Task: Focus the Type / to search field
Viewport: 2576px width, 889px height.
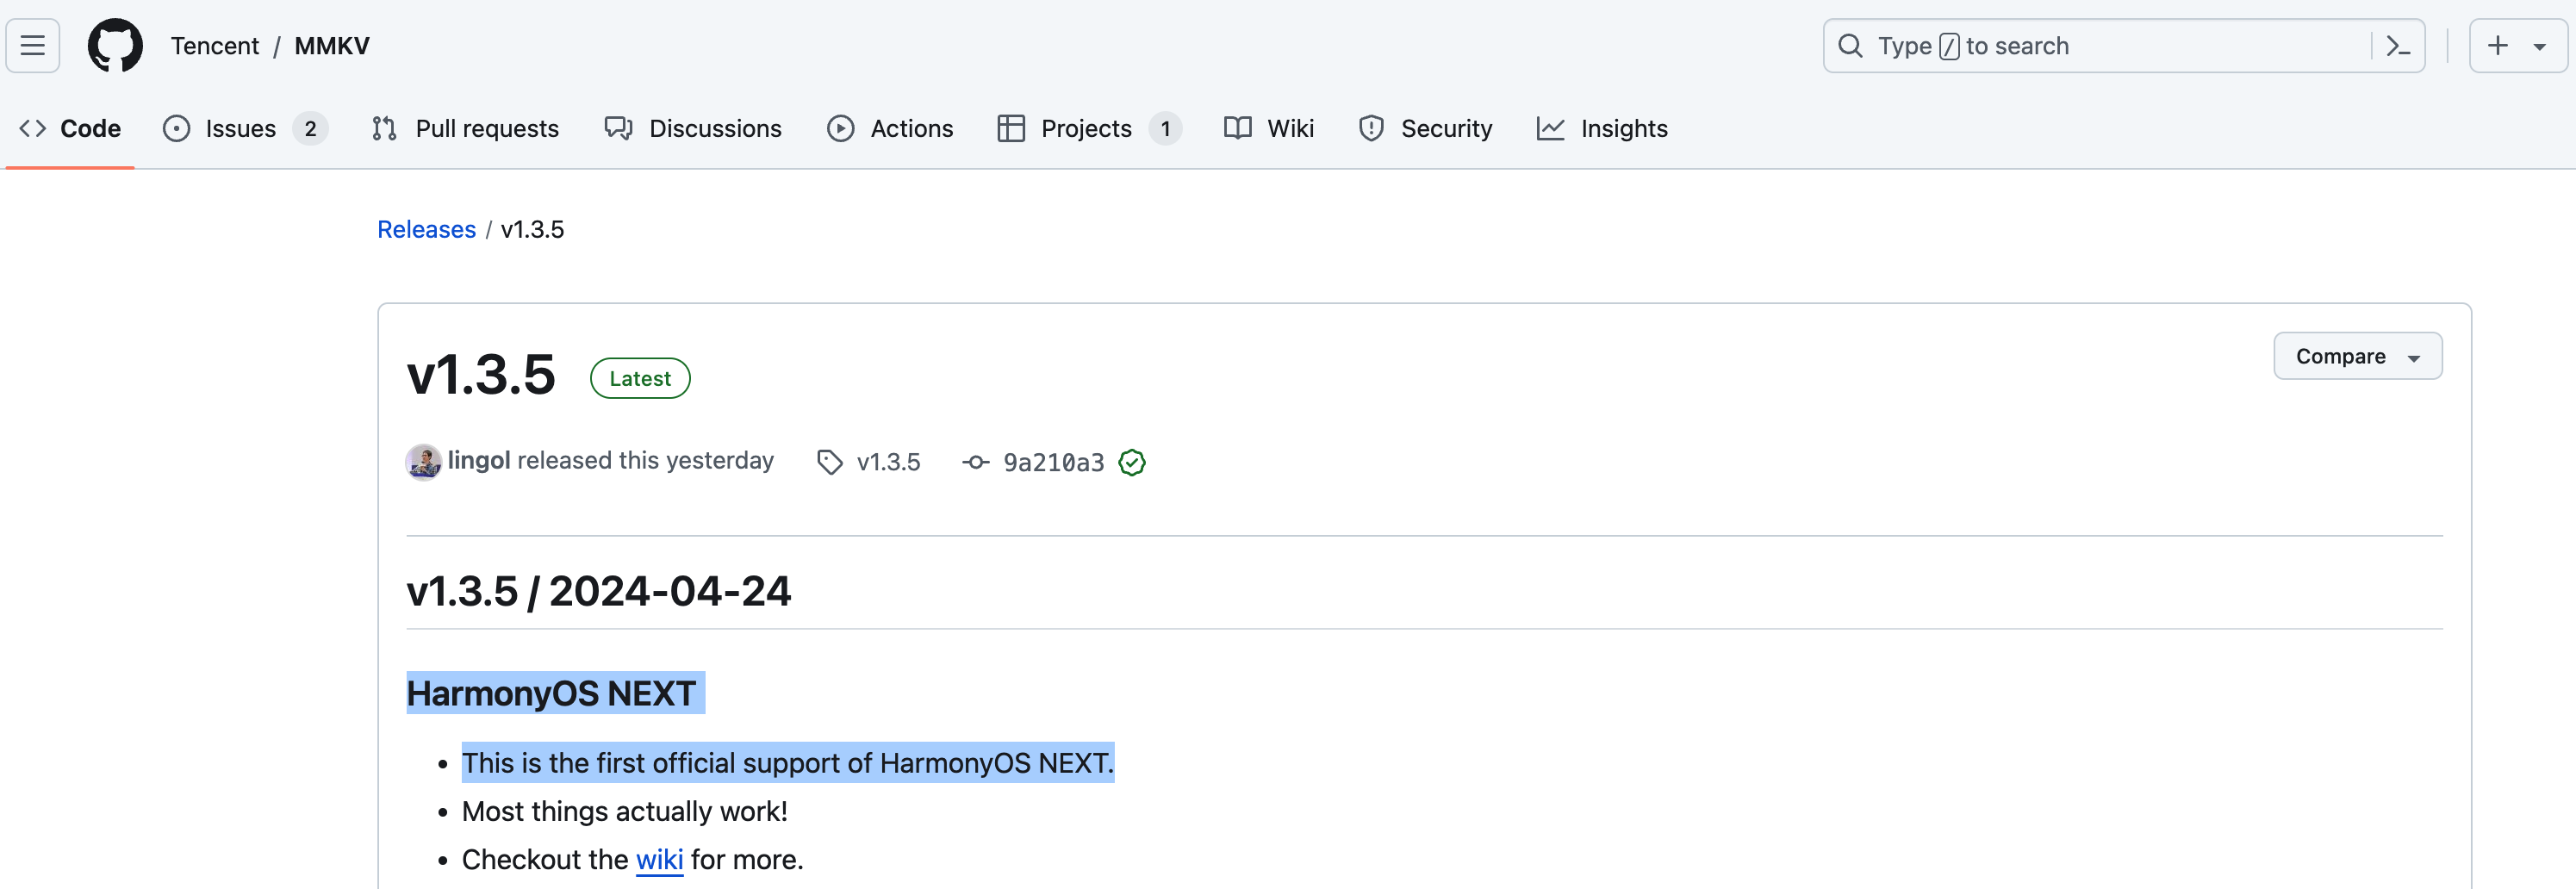Action: [2123, 46]
